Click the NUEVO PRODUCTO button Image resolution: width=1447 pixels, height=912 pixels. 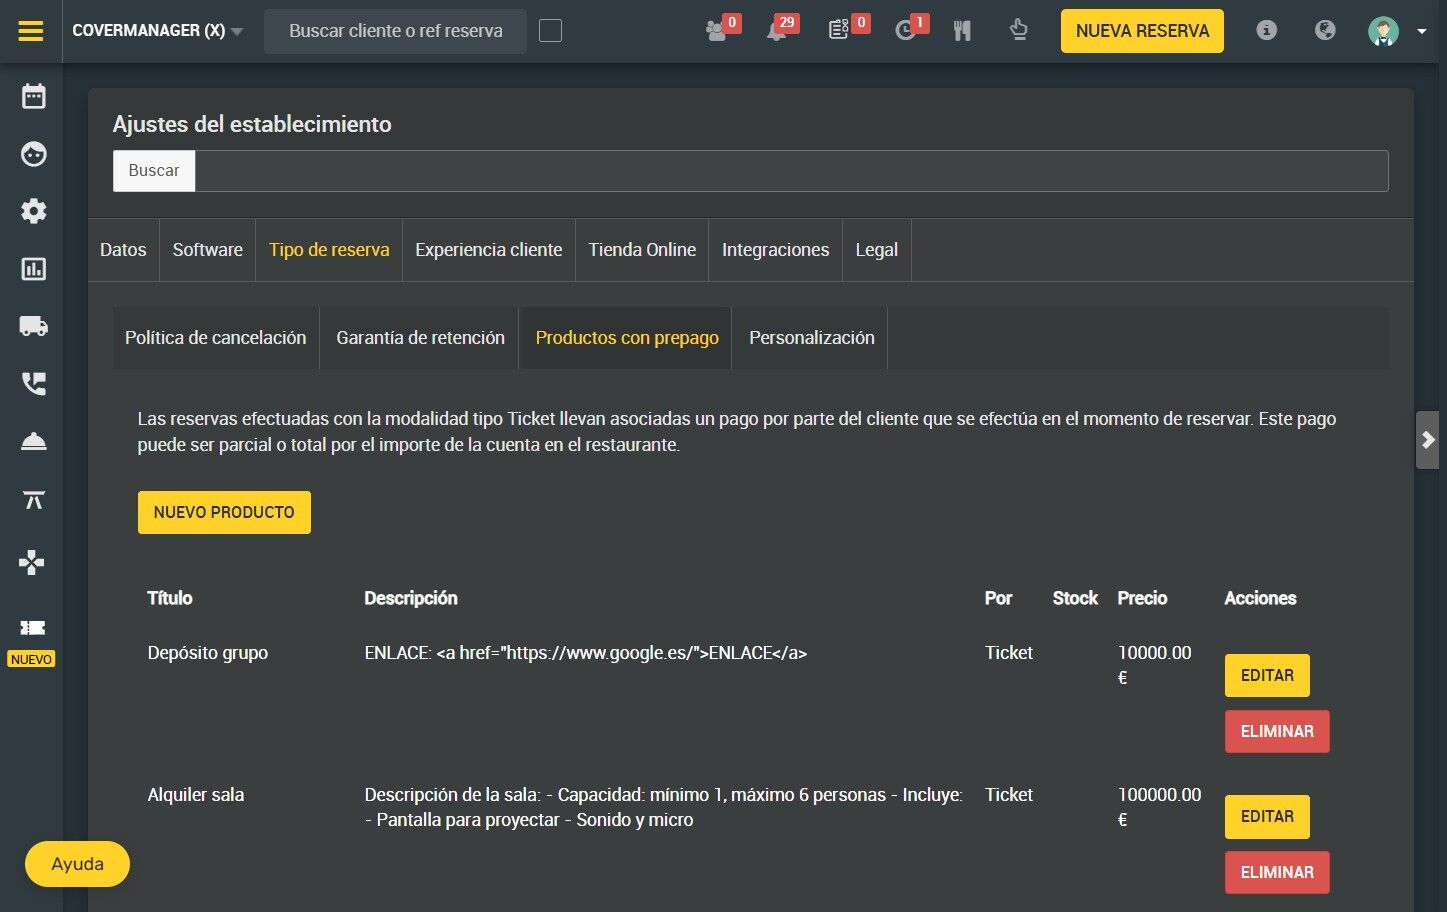[x=224, y=512]
